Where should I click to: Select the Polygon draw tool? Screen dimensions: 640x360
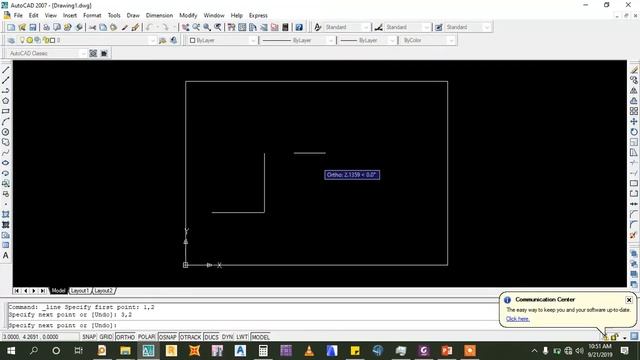click(x=6, y=101)
